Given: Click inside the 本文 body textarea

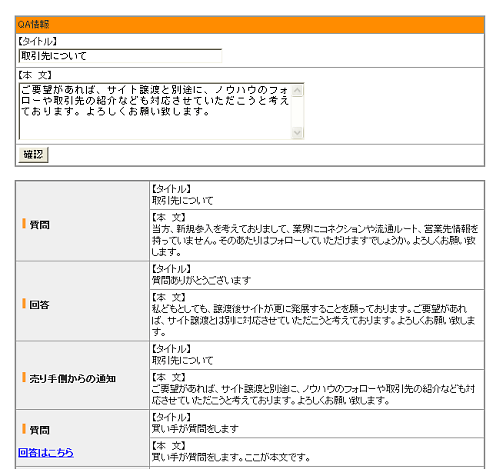Looking at the screenshot, I should pyautogui.click(x=155, y=111).
